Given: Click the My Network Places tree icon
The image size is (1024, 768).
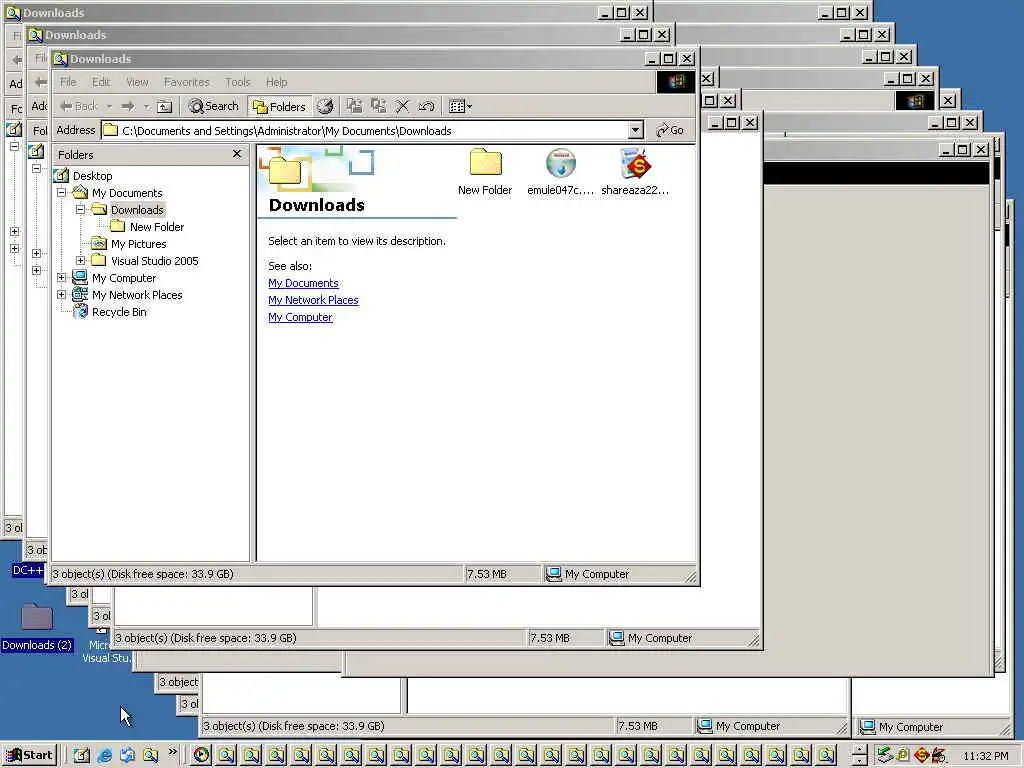Looking at the screenshot, I should coord(80,295).
